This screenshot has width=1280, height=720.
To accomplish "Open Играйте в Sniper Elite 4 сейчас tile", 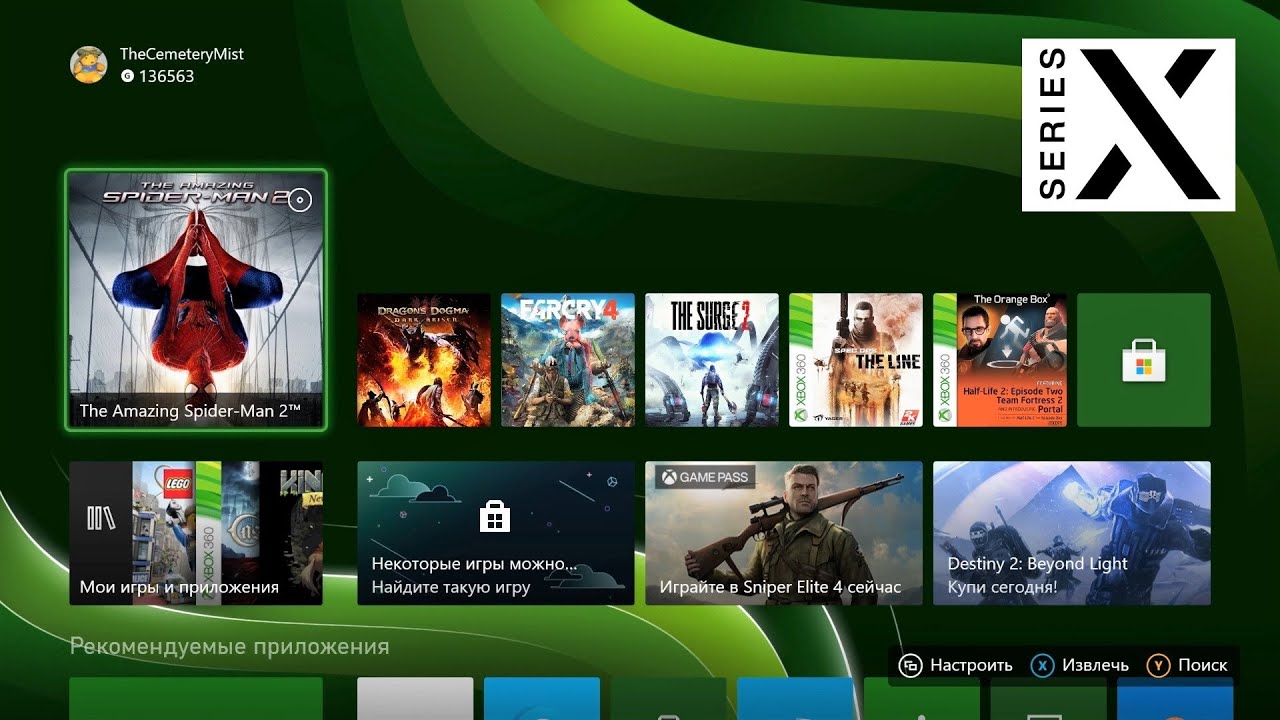I will [x=784, y=533].
